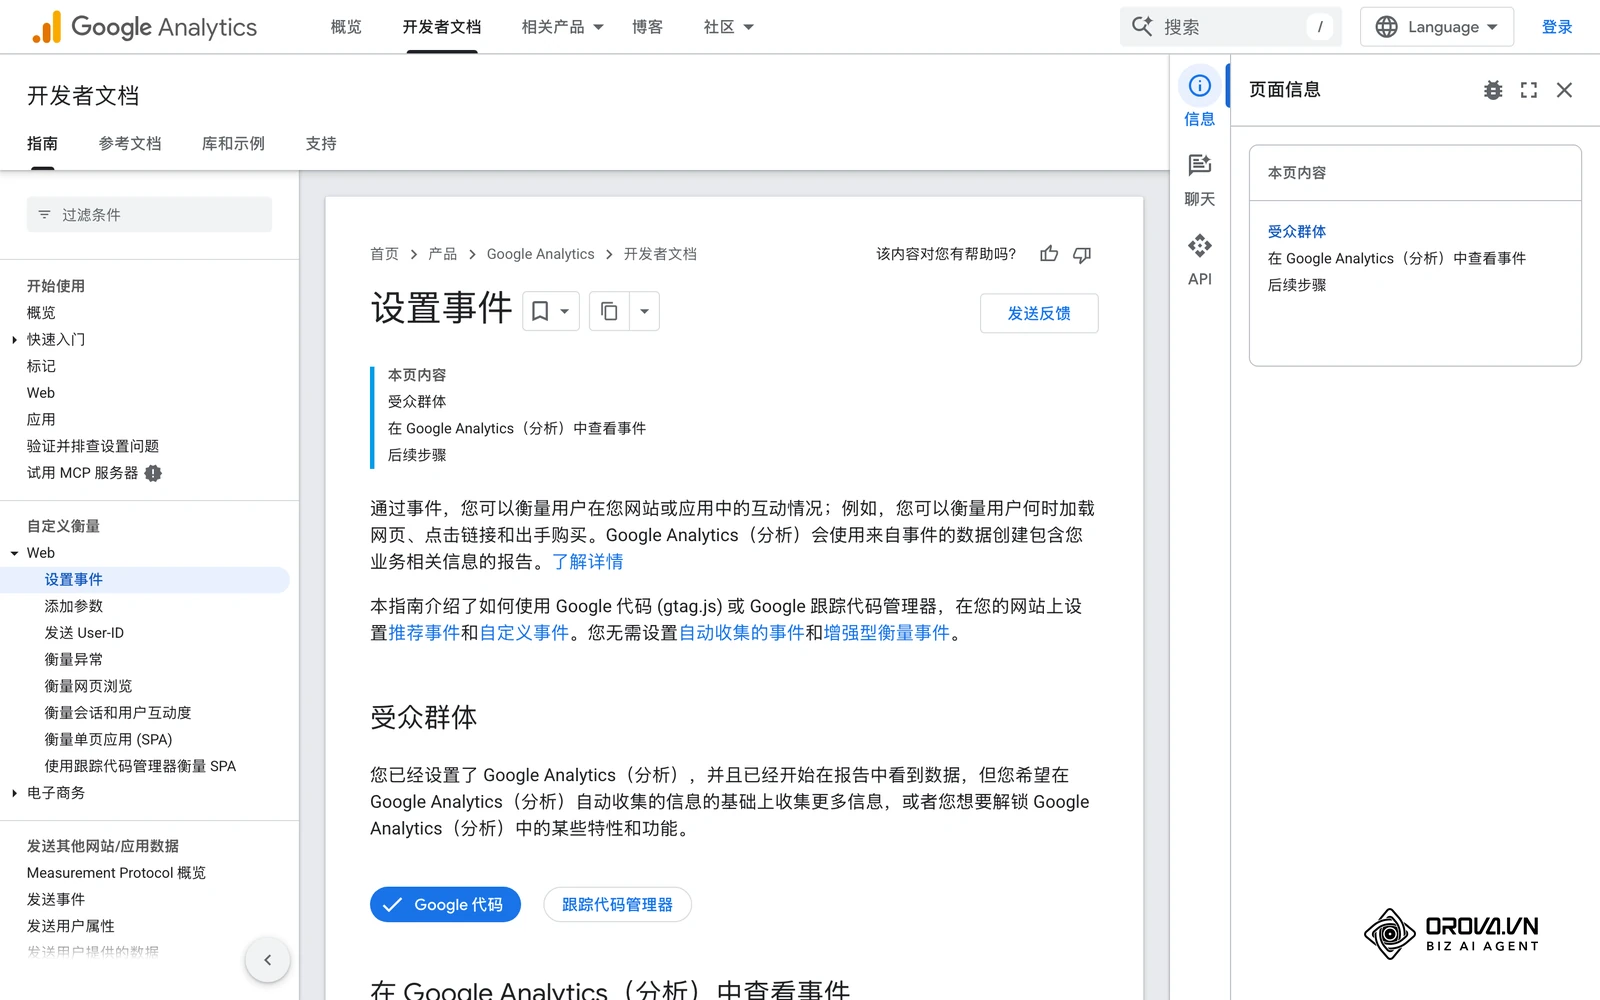Open Measurement Protocol 概览 in sidebar
The image size is (1600, 1000).
[116, 873]
